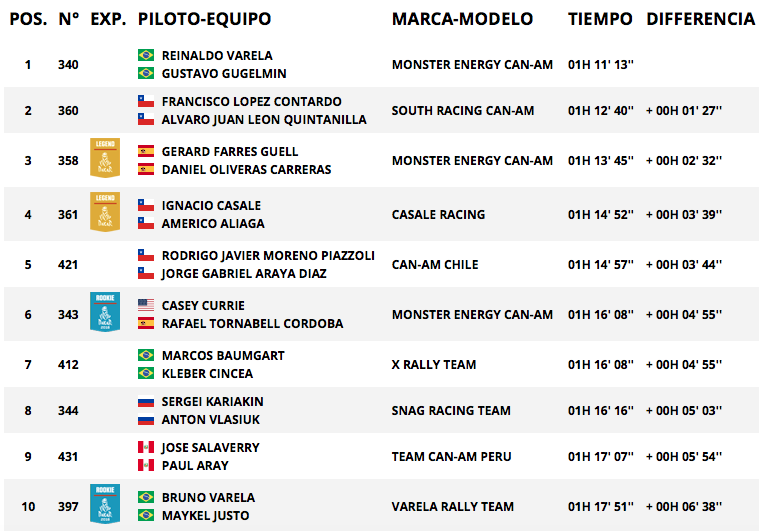Click the MARCA-MODELO column header

[x=462, y=19]
